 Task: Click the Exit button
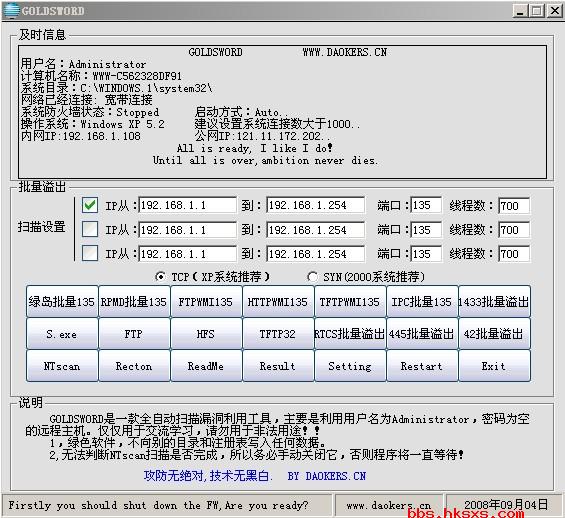point(494,366)
